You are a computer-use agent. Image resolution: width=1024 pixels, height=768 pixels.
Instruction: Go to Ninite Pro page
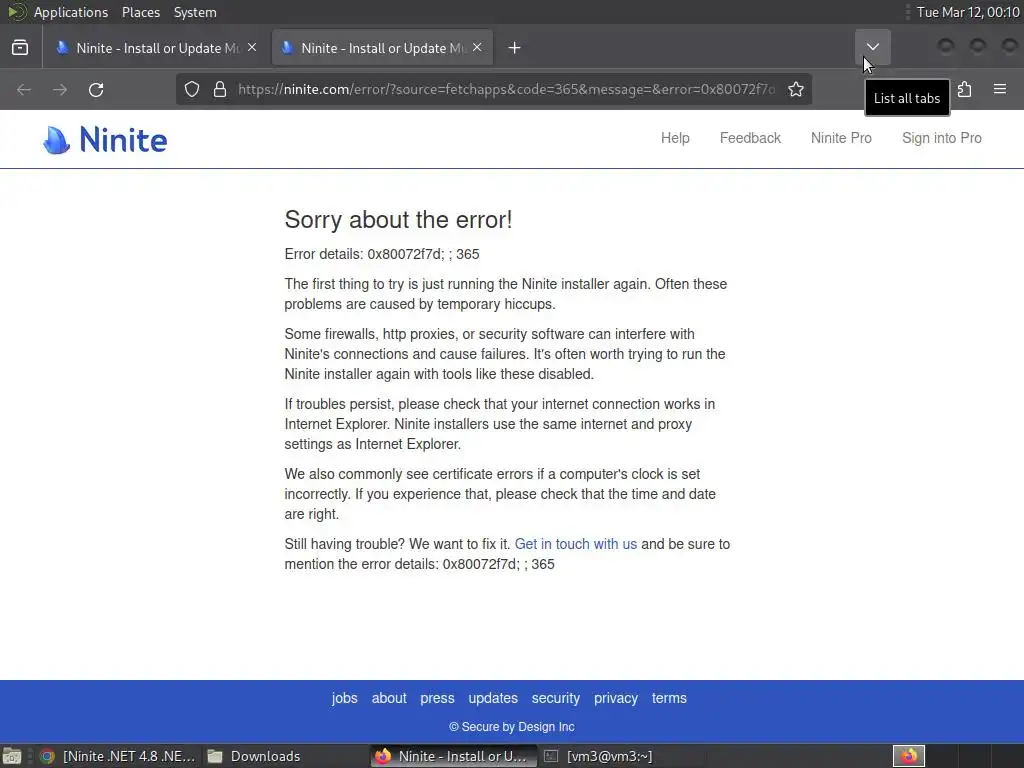point(841,138)
